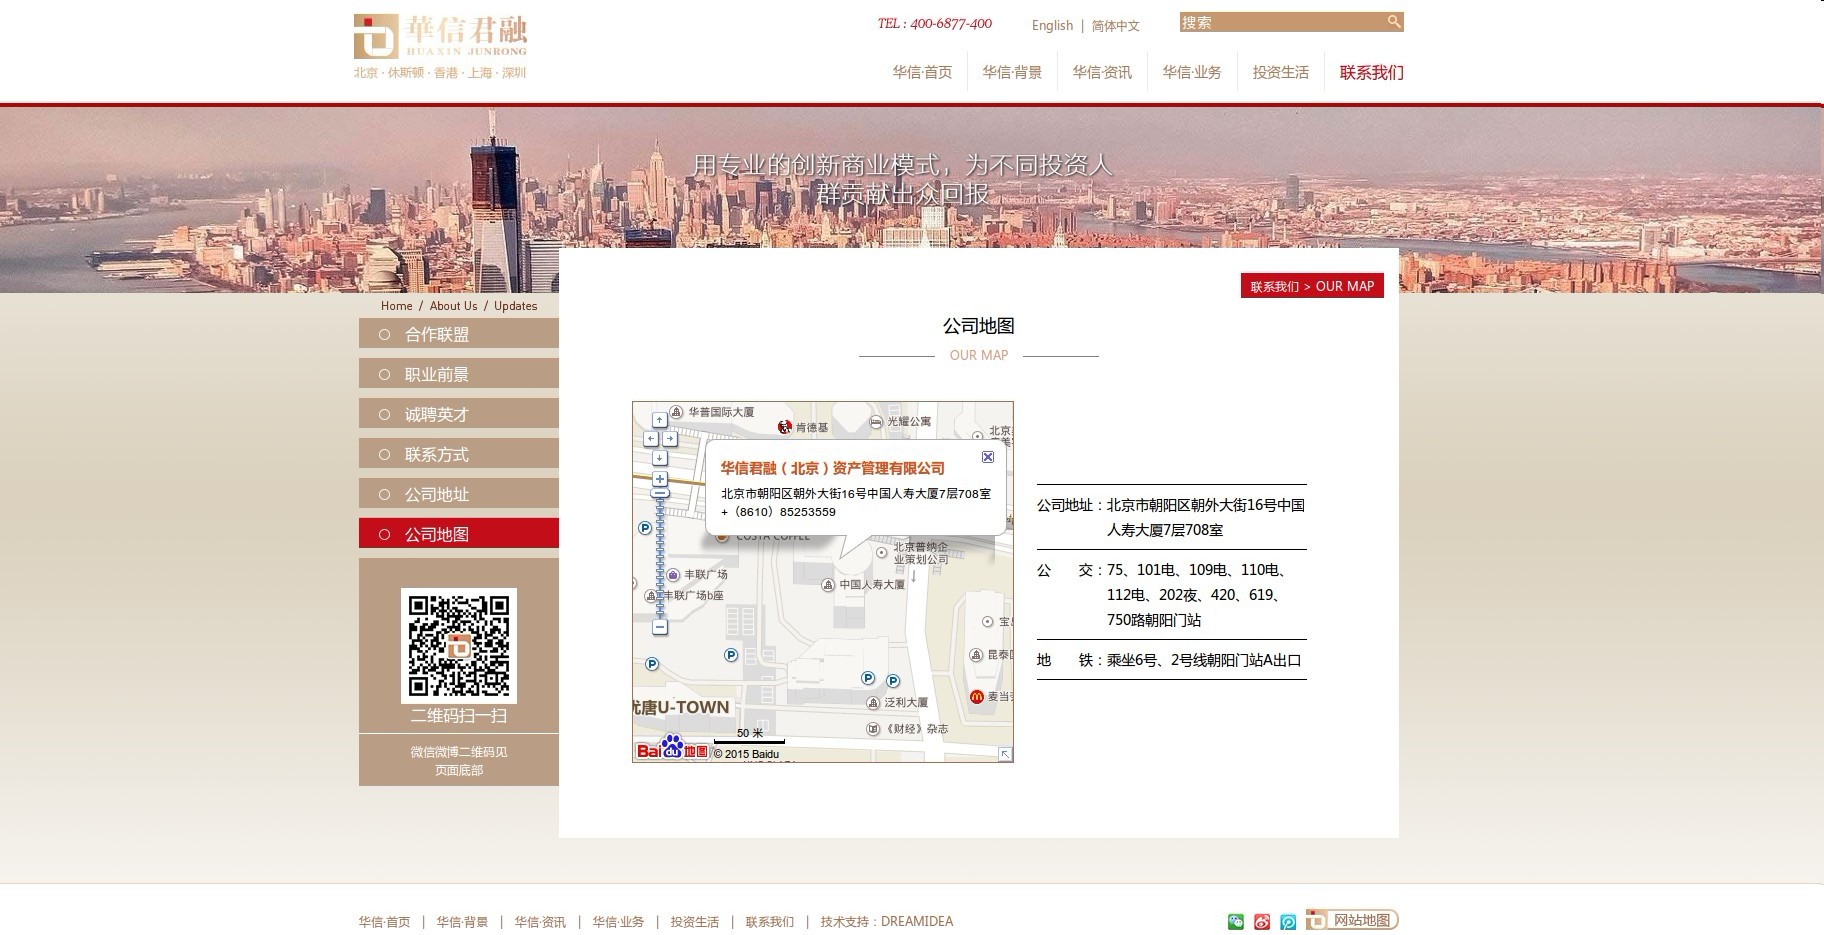
Task: Open the 华信·背景 menu
Action: [x=1012, y=72]
